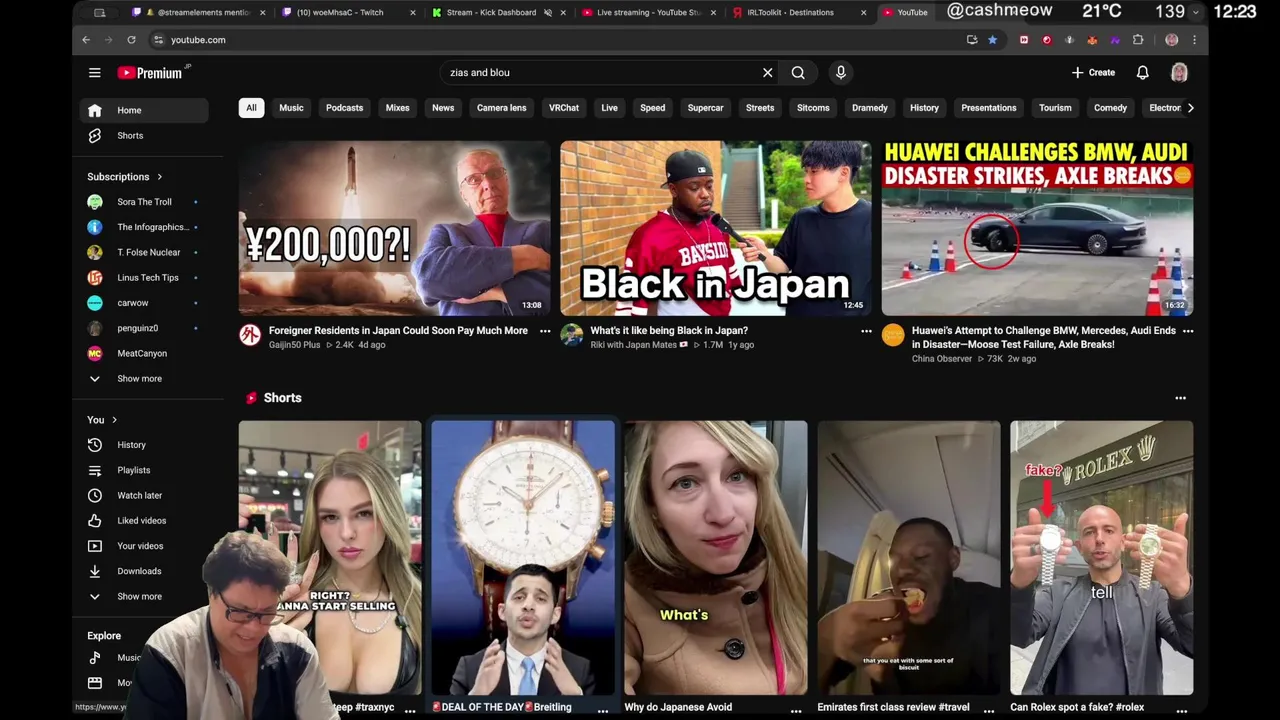Clear the search box with X icon
The image size is (1280, 720).
767,72
